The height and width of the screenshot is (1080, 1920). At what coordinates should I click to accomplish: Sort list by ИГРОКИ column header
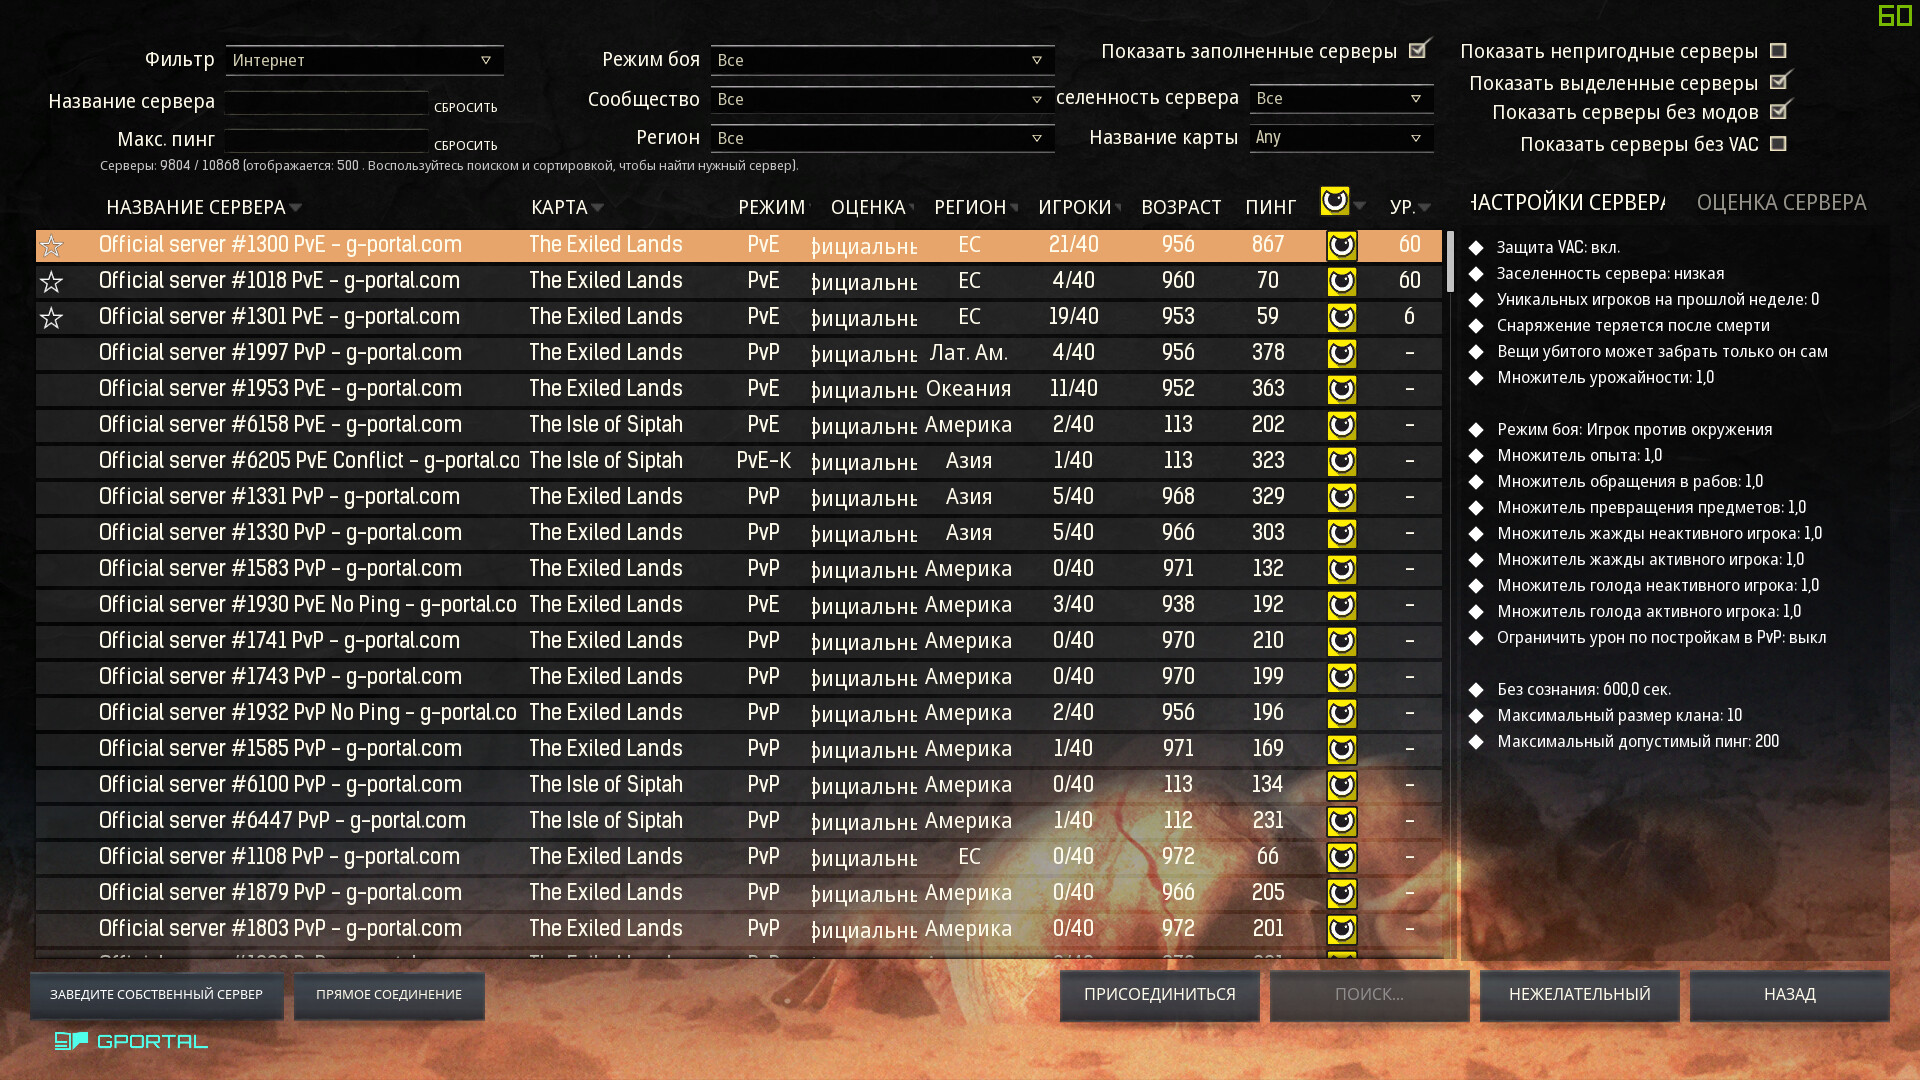[1079, 207]
